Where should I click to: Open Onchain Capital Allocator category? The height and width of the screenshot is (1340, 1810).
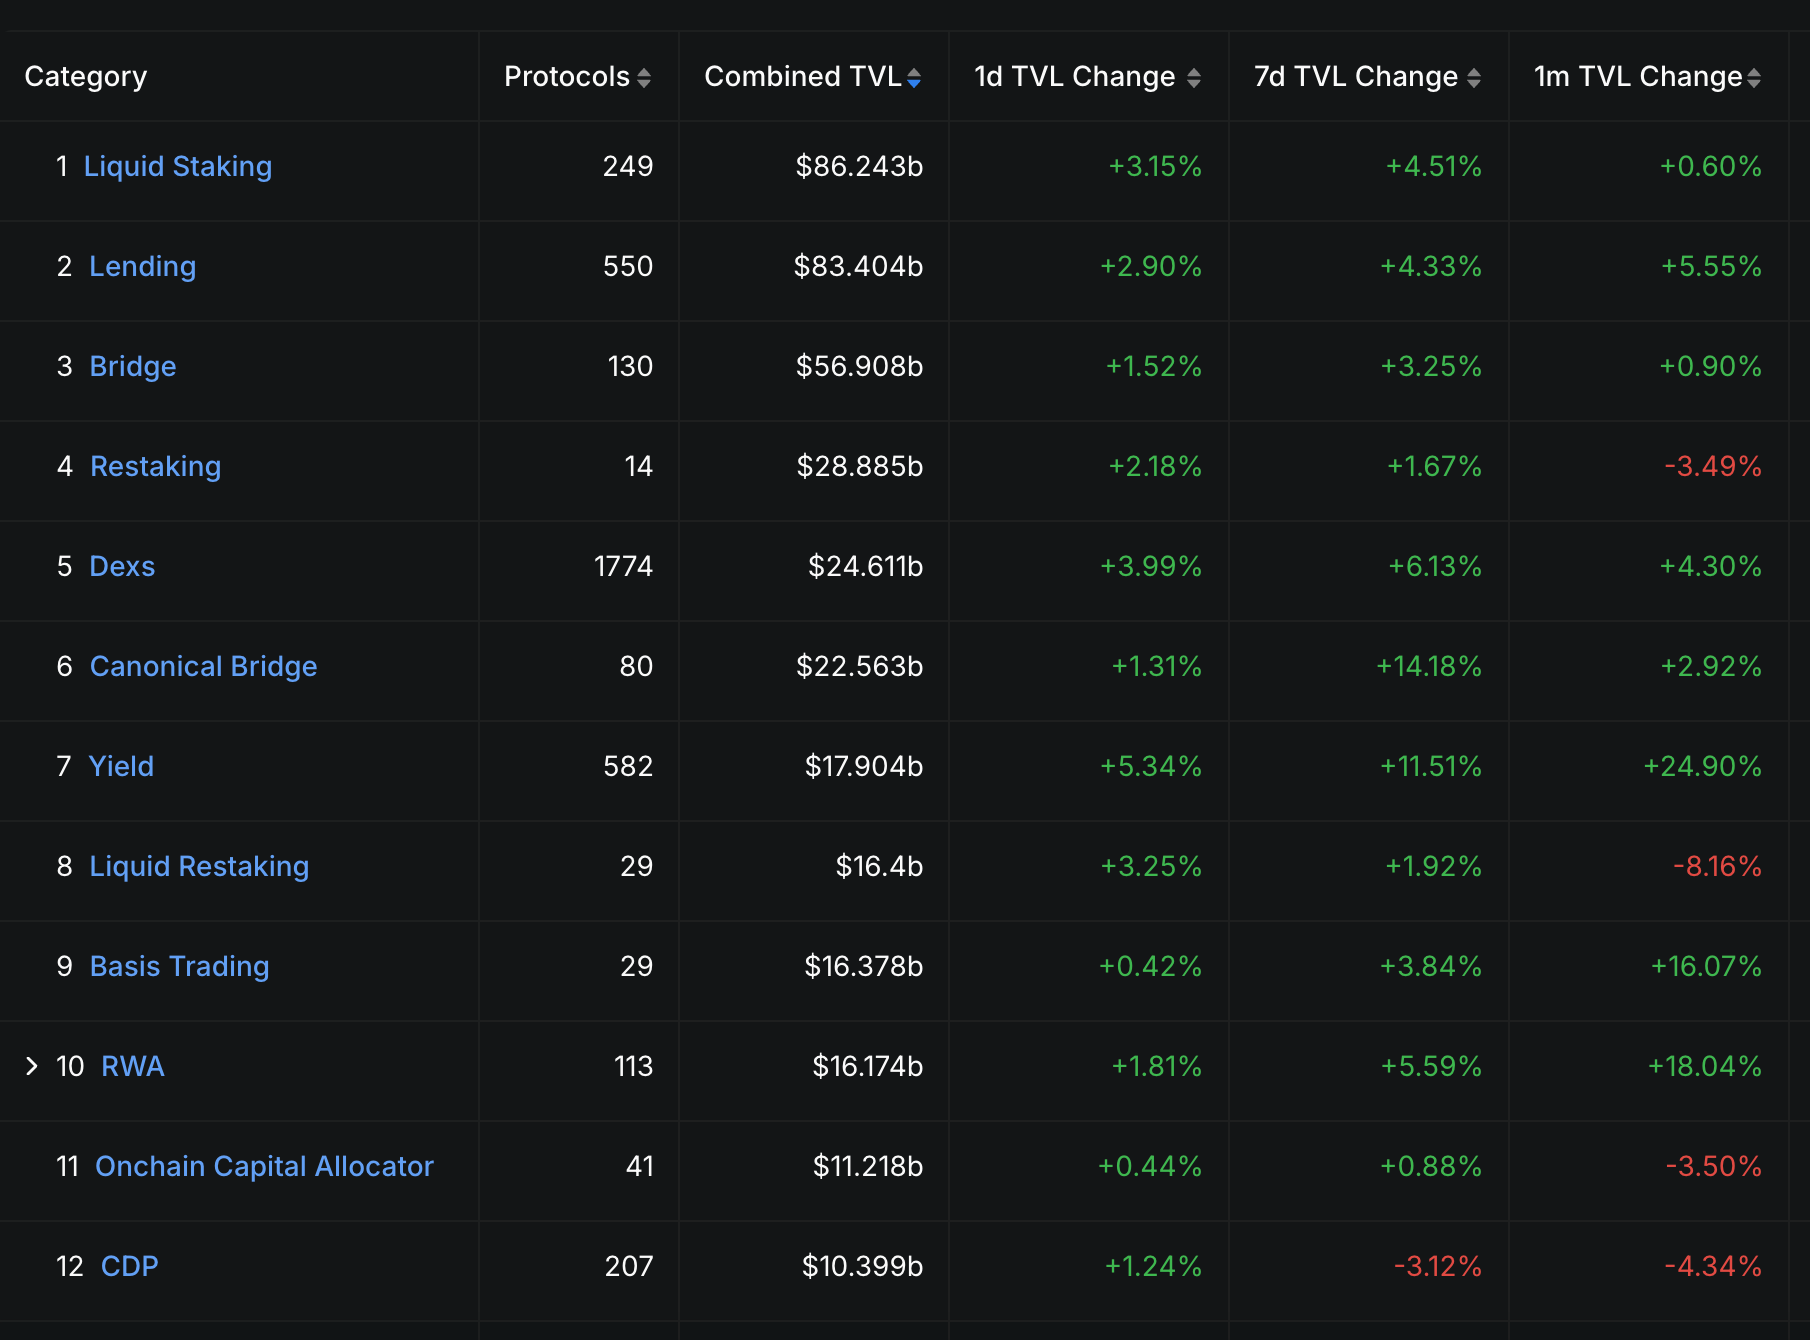click(264, 1166)
